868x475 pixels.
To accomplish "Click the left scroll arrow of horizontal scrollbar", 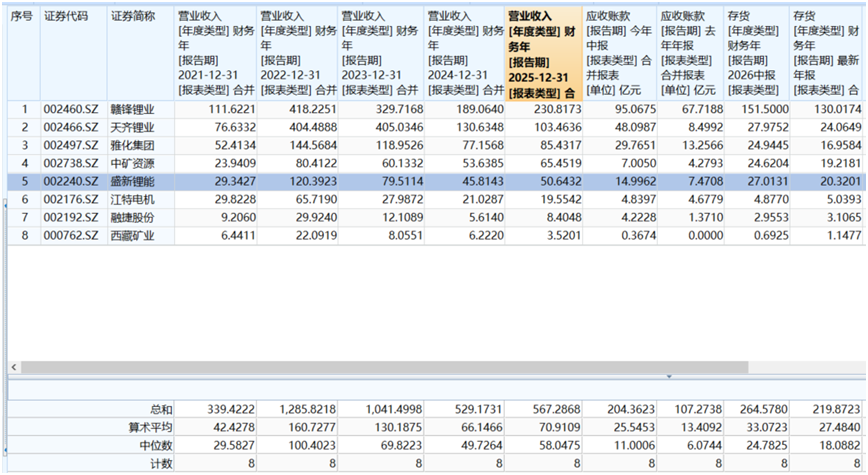I will [x=14, y=367].
